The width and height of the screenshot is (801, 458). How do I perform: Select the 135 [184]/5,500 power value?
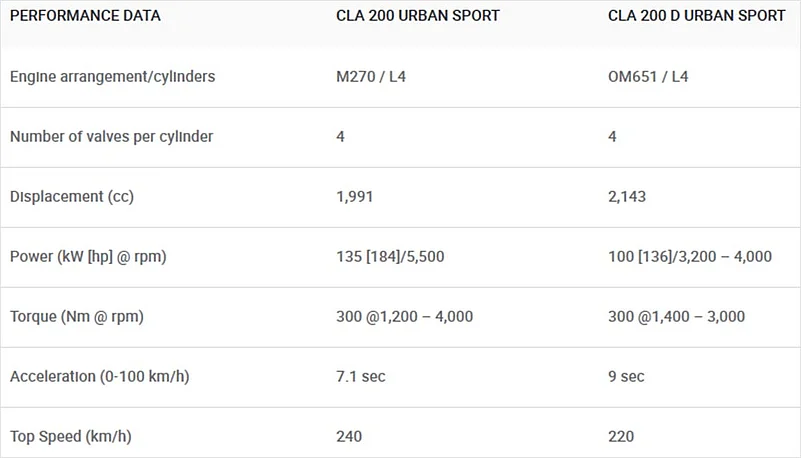click(x=390, y=256)
